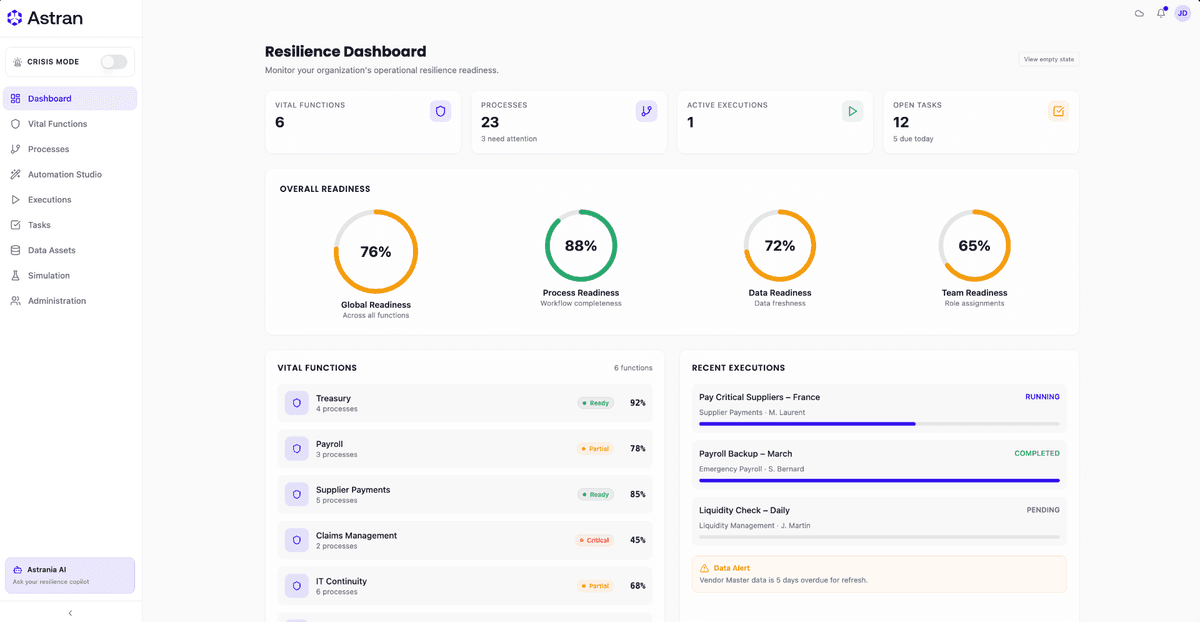The width and height of the screenshot is (1200, 622).
Task: Click the Open Tasks checkbox icon
Action: (1058, 111)
